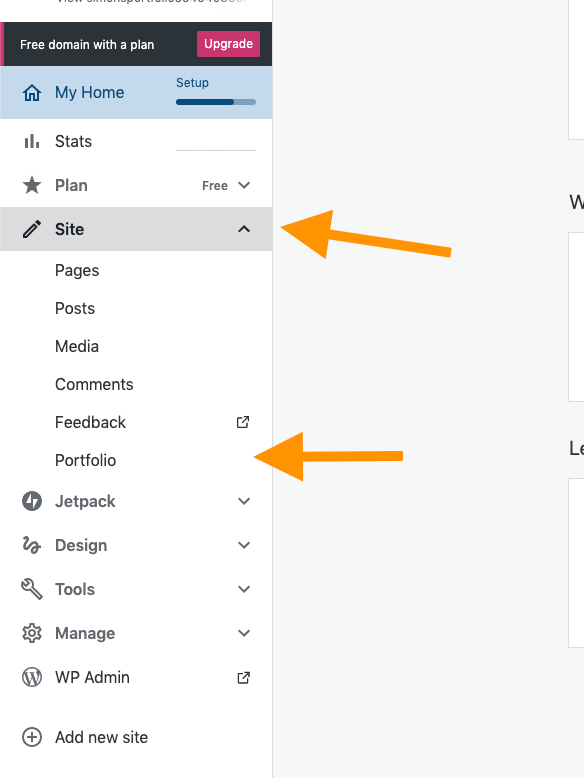The image size is (584, 778).
Task: Click the Add new site plus icon
Action: click(x=32, y=737)
